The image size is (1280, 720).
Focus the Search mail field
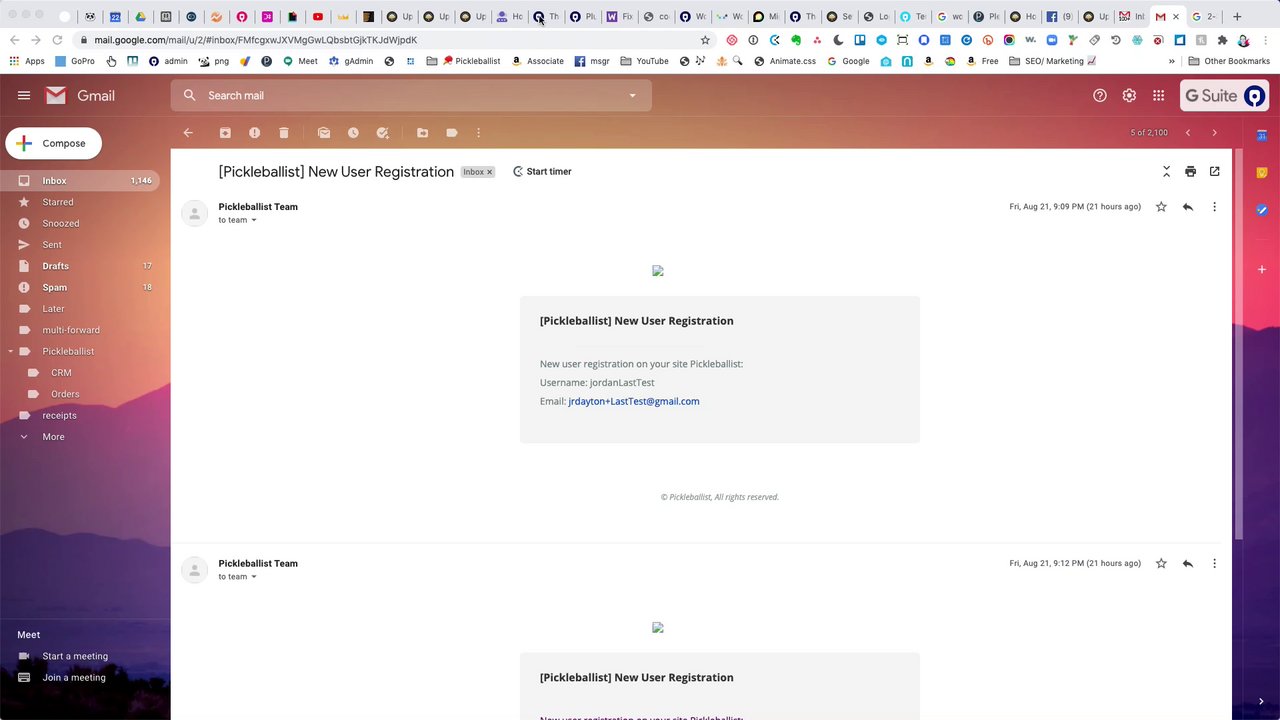[410, 96]
